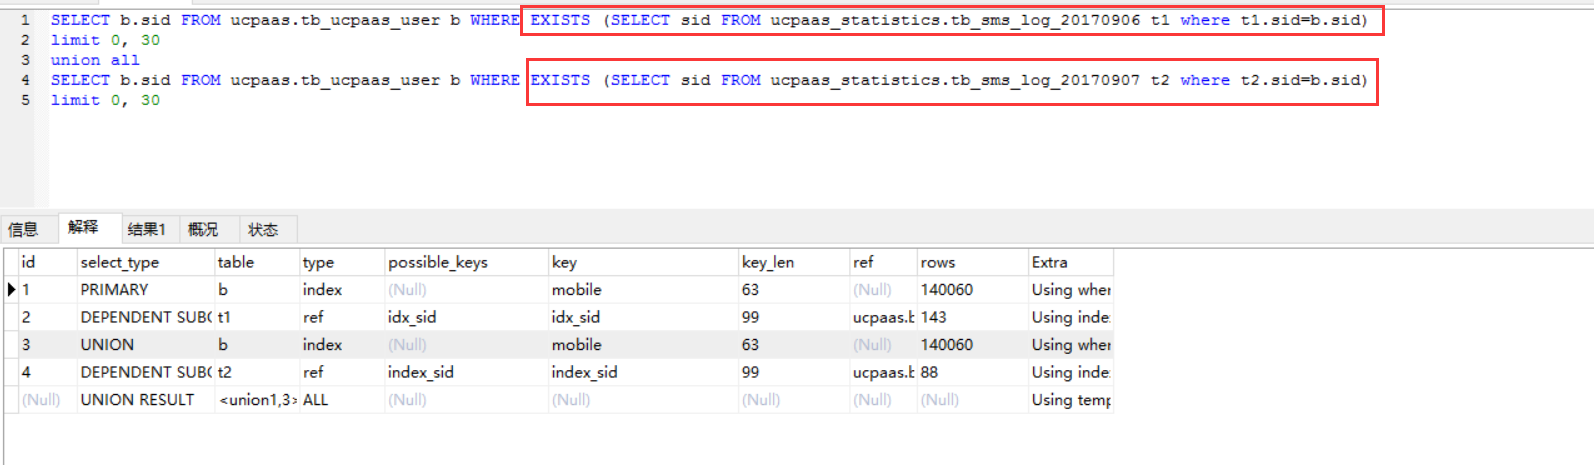Click line number 5 in gutter
Image resolution: width=1594 pixels, height=465 pixels.
tap(25, 100)
